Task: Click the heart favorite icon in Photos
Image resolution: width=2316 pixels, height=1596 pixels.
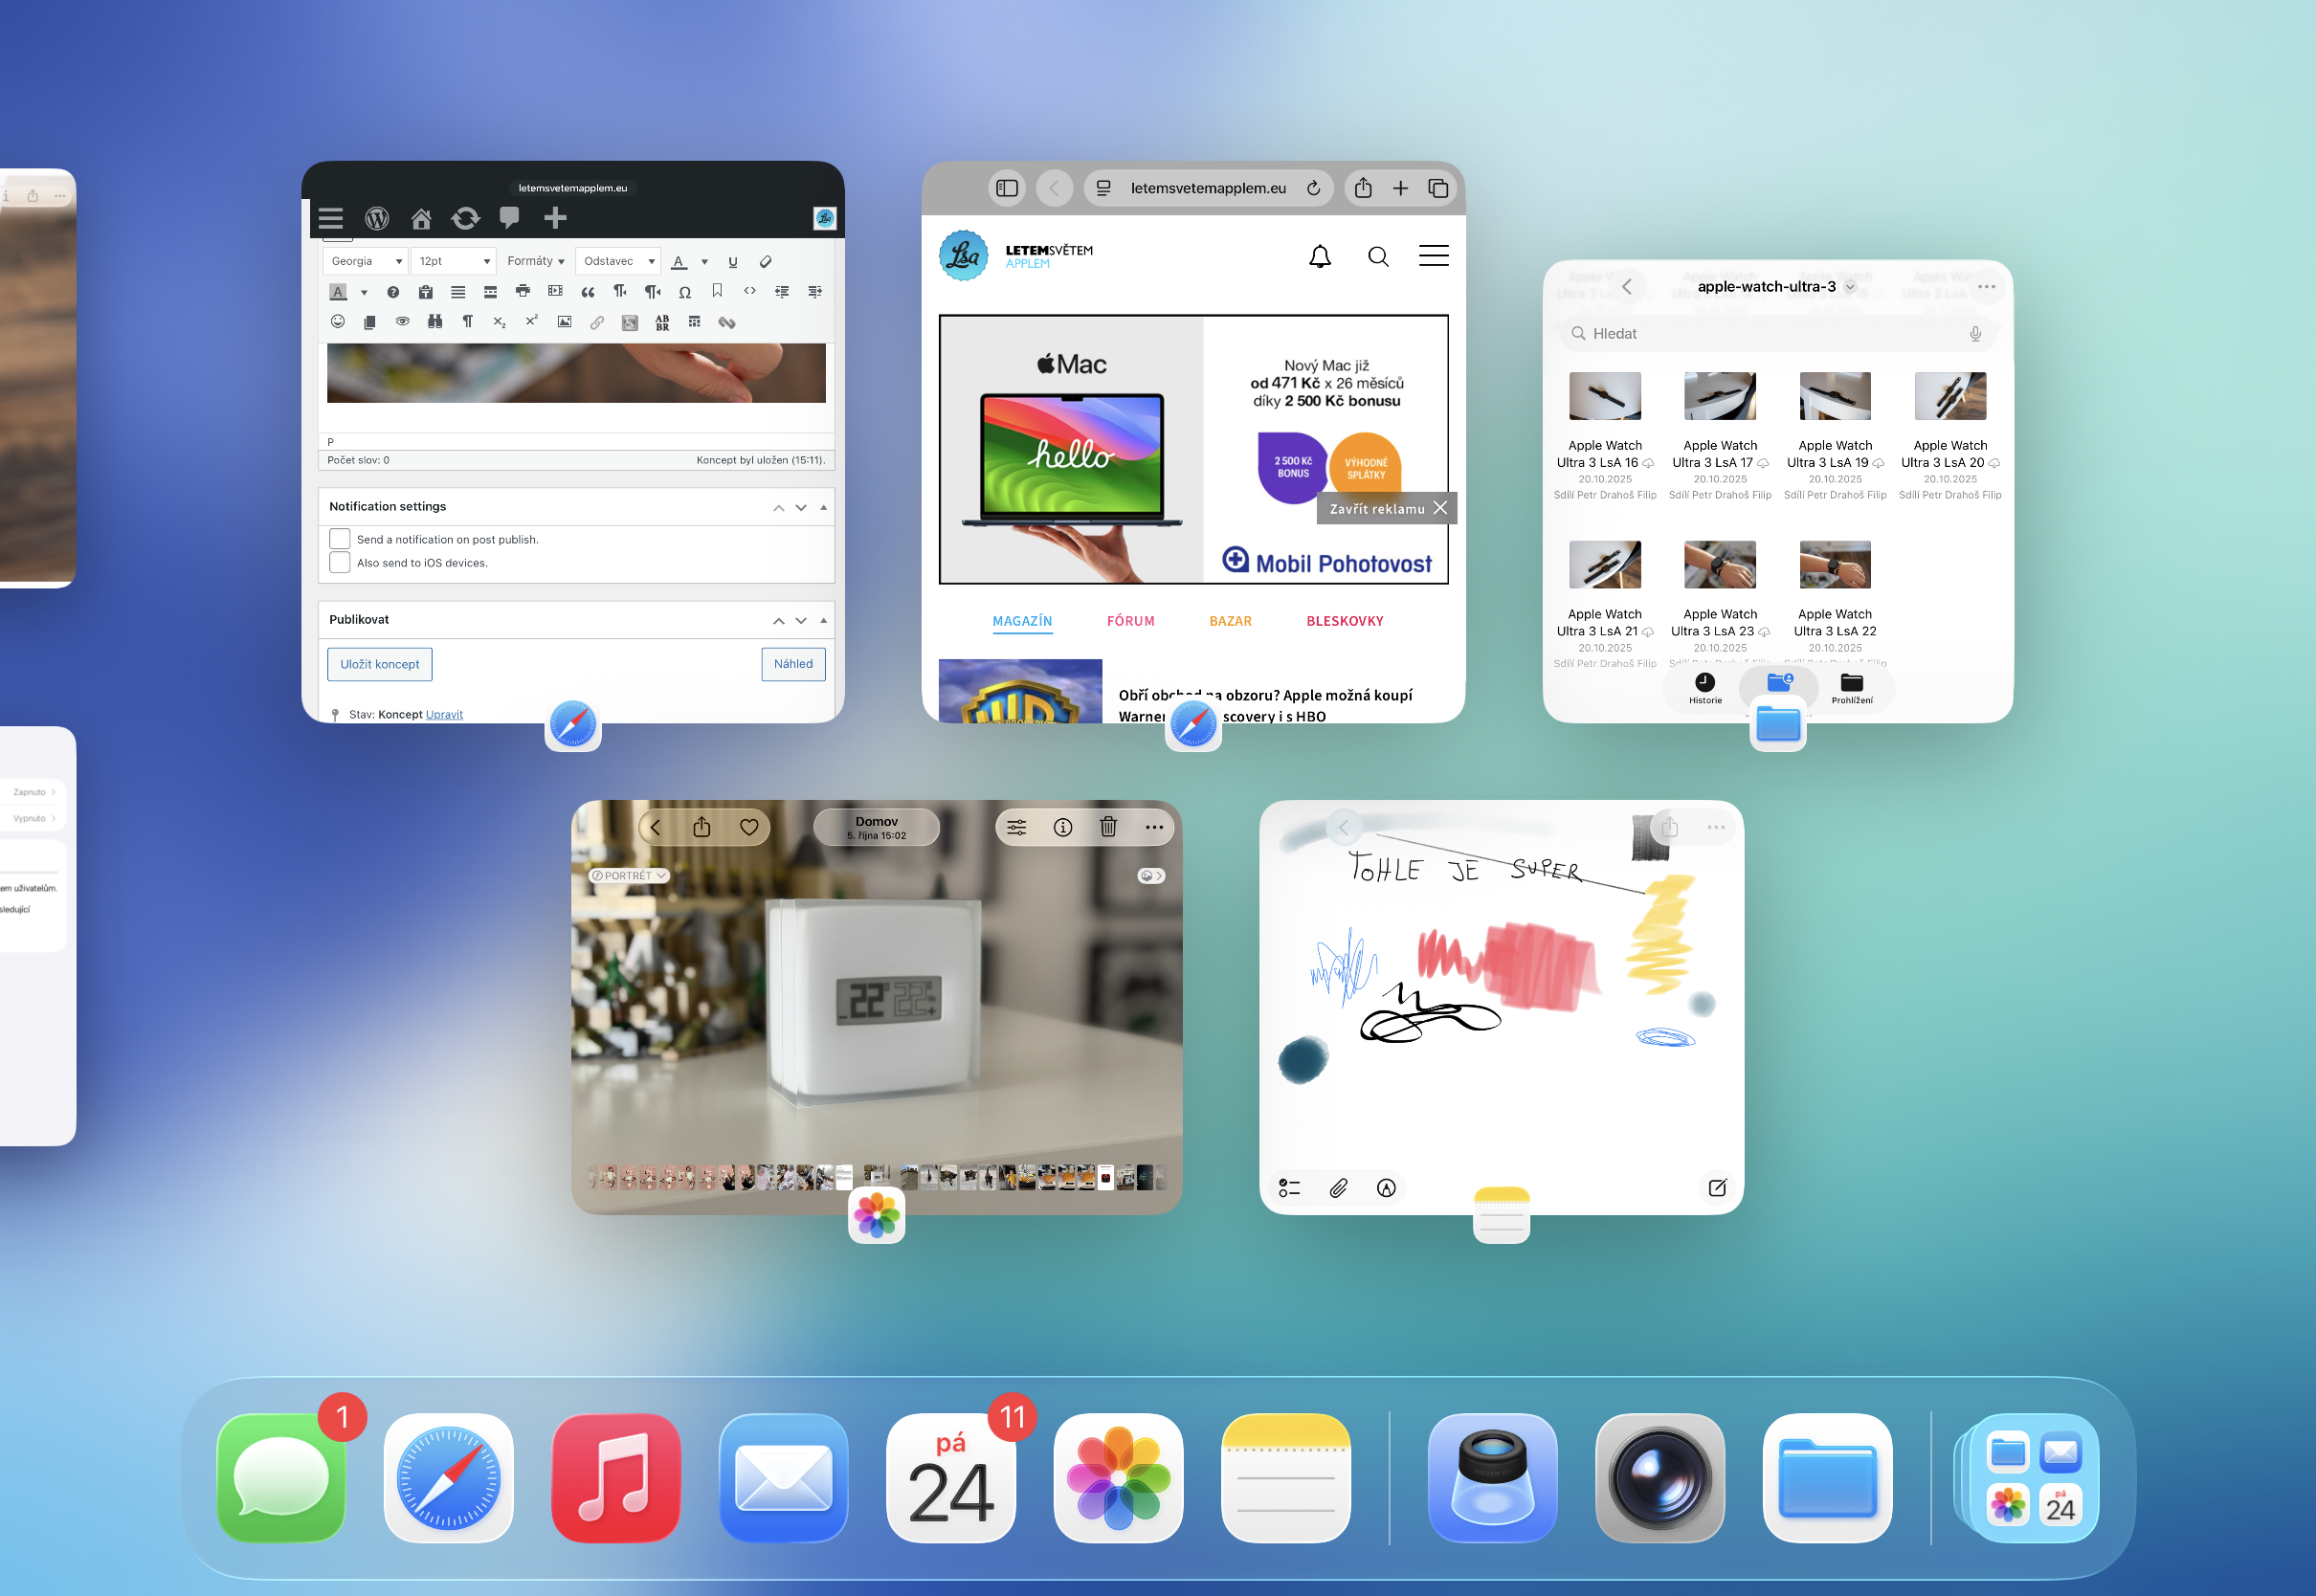Action: (749, 827)
